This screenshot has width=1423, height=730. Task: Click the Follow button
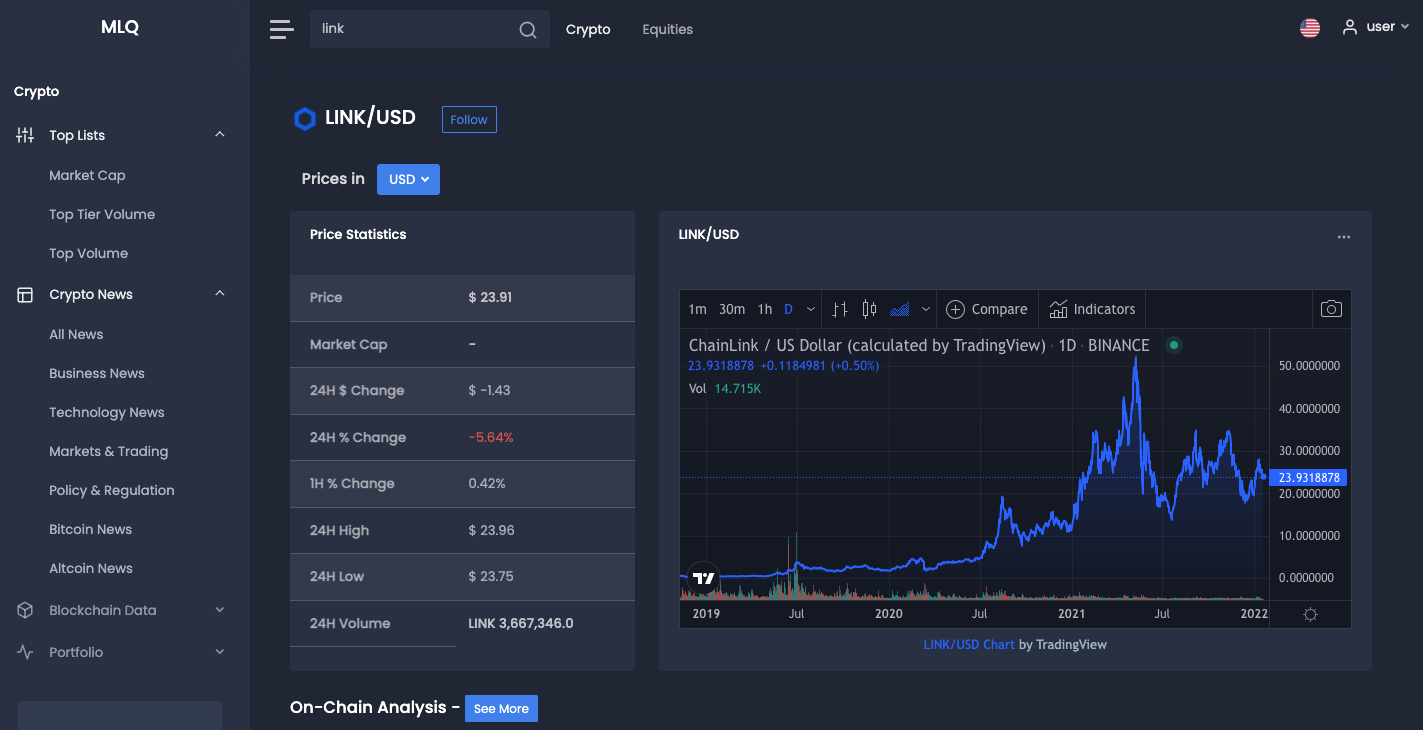coord(469,119)
